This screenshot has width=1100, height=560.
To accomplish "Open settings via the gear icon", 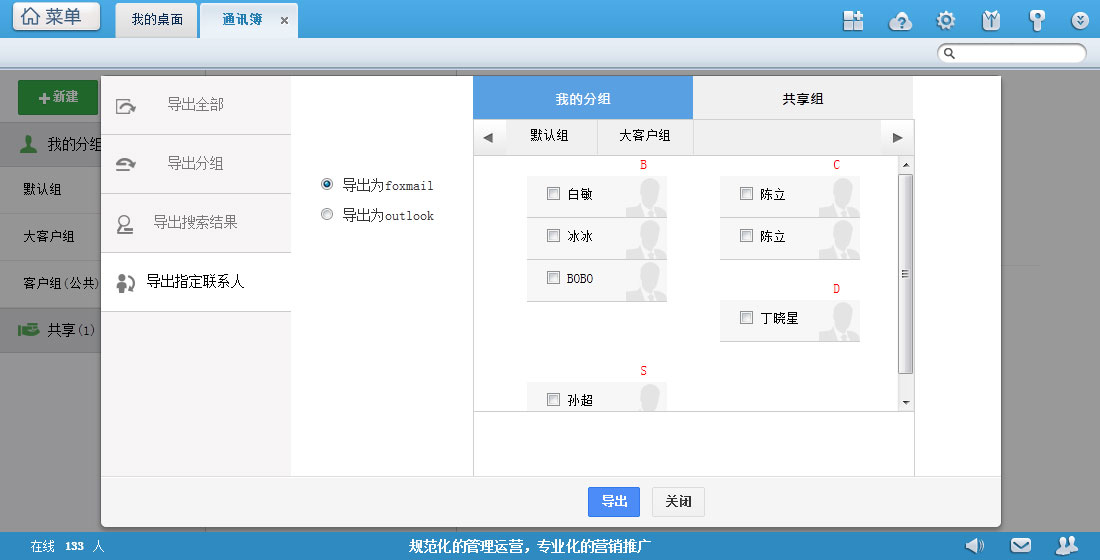I will point(945,21).
